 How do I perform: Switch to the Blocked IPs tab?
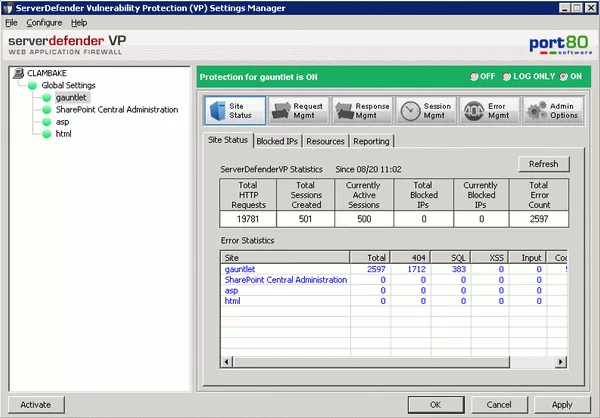click(277, 141)
